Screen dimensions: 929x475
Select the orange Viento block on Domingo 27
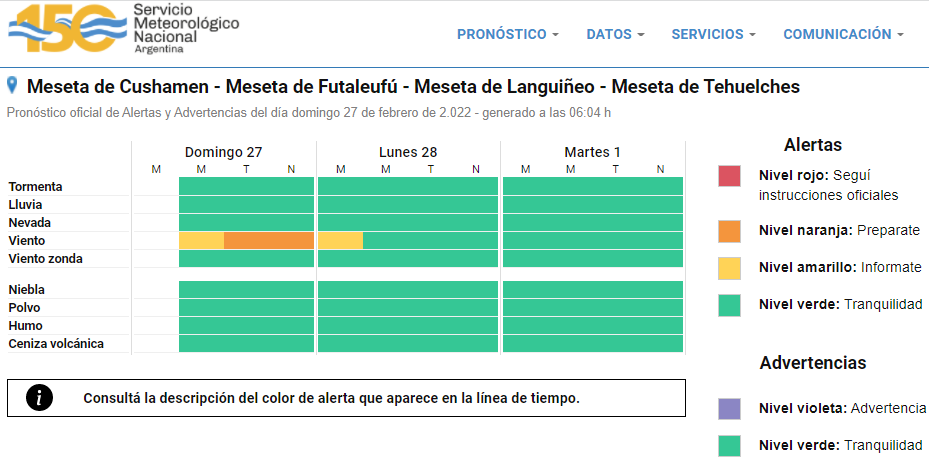(269, 240)
